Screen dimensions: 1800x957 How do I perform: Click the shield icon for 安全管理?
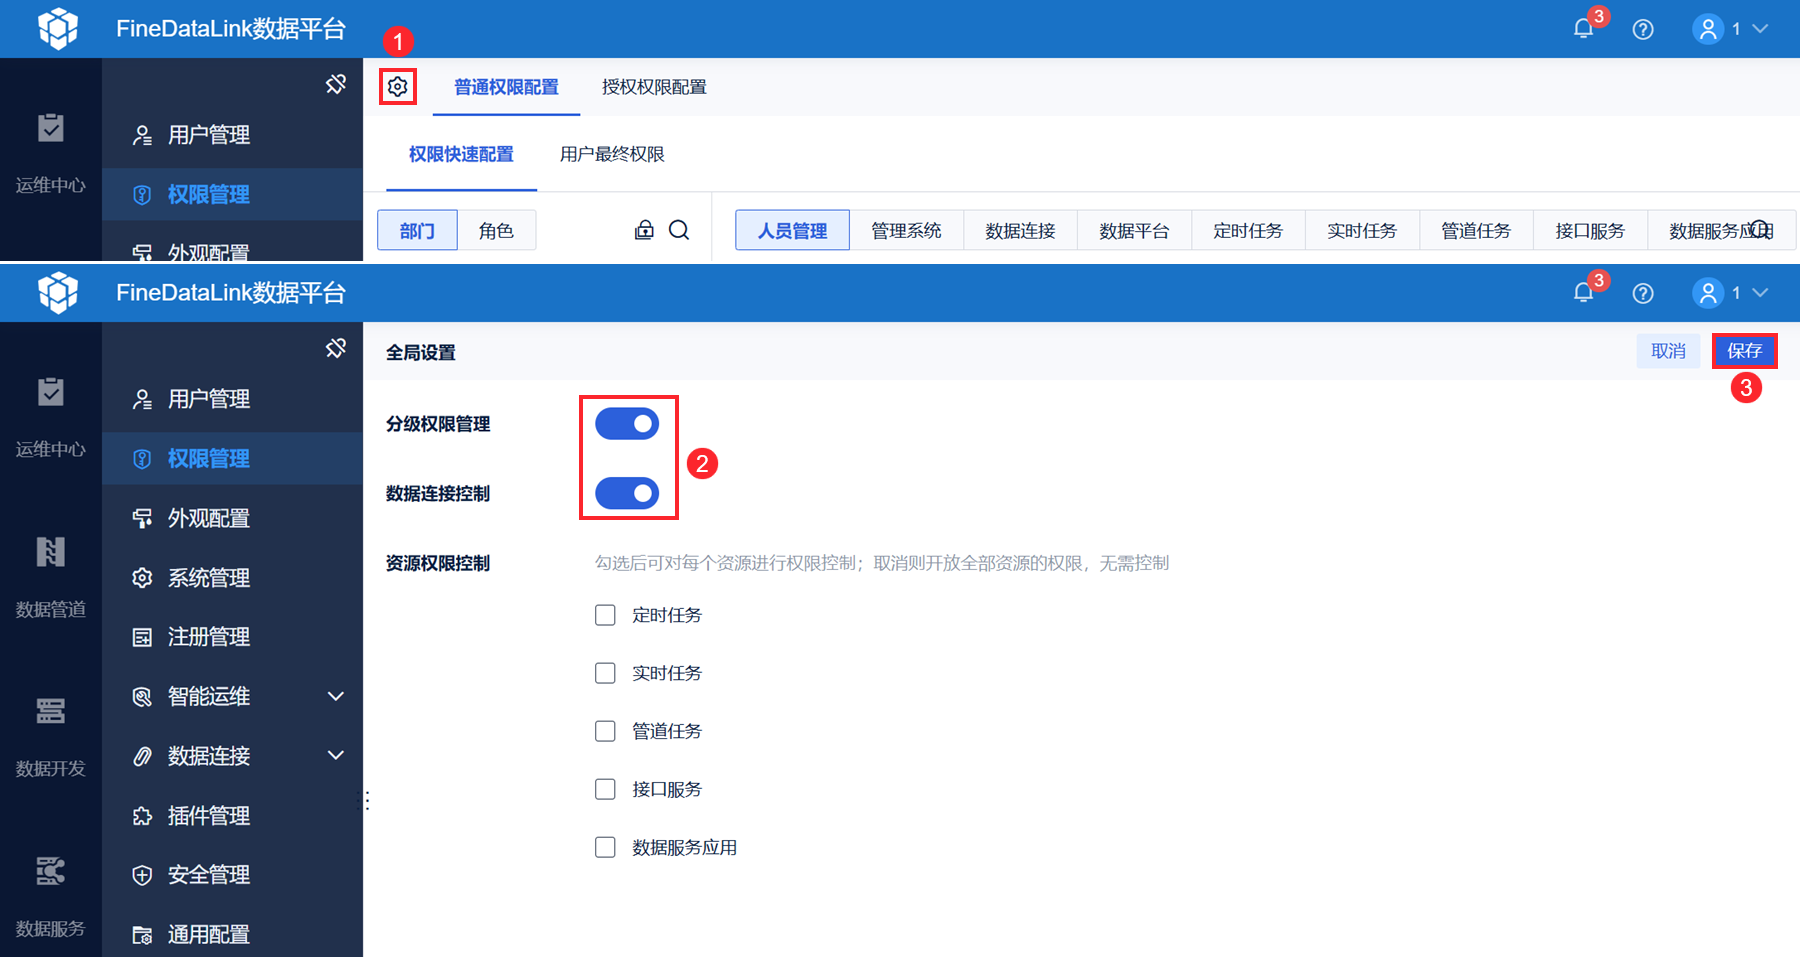[x=142, y=875]
